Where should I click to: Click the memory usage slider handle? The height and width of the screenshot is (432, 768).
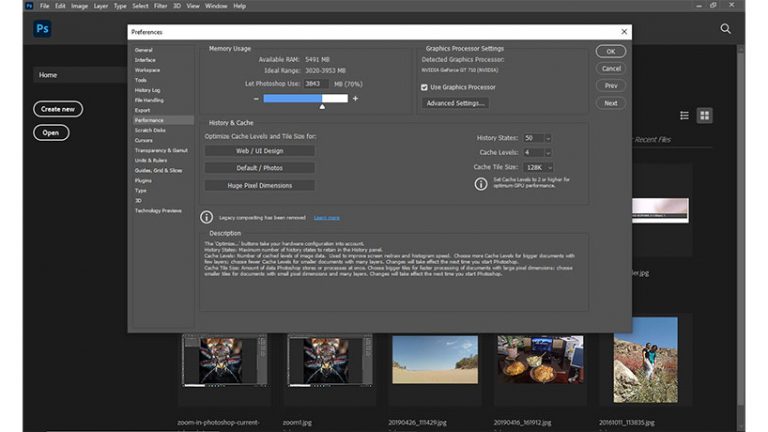point(322,106)
